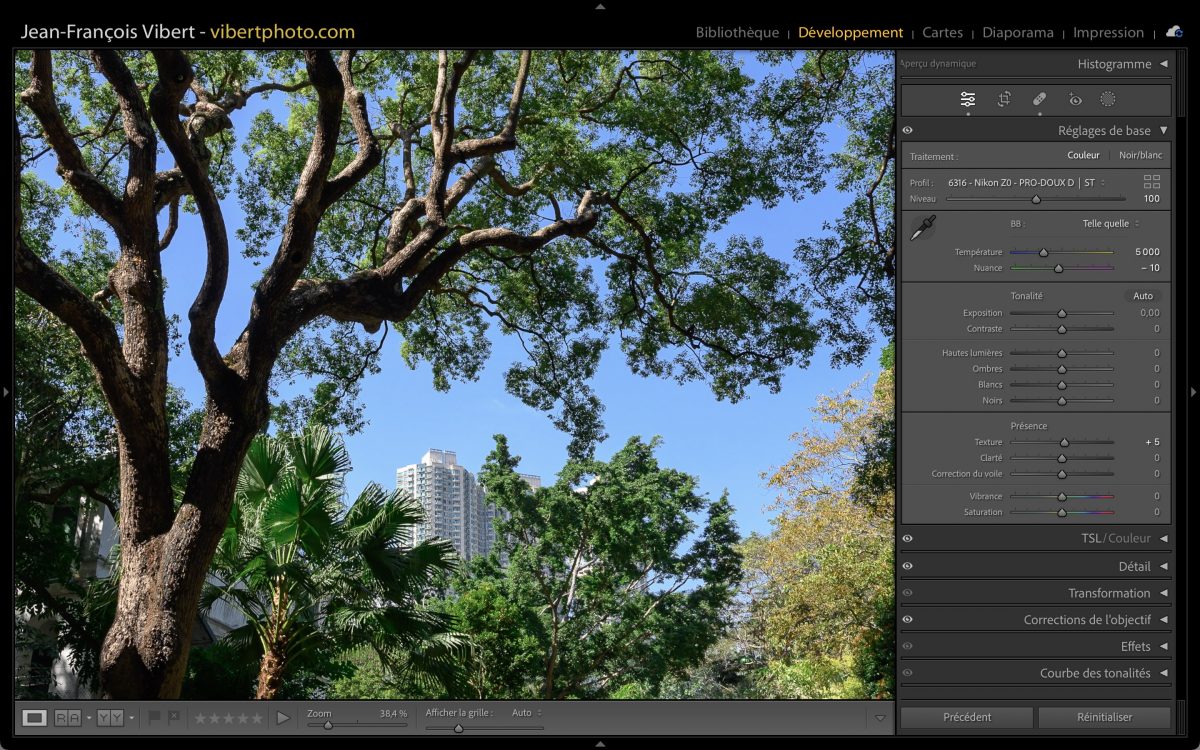Switch to the Bibliothèque module
Viewport: 1200px width, 750px height.
click(737, 32)
